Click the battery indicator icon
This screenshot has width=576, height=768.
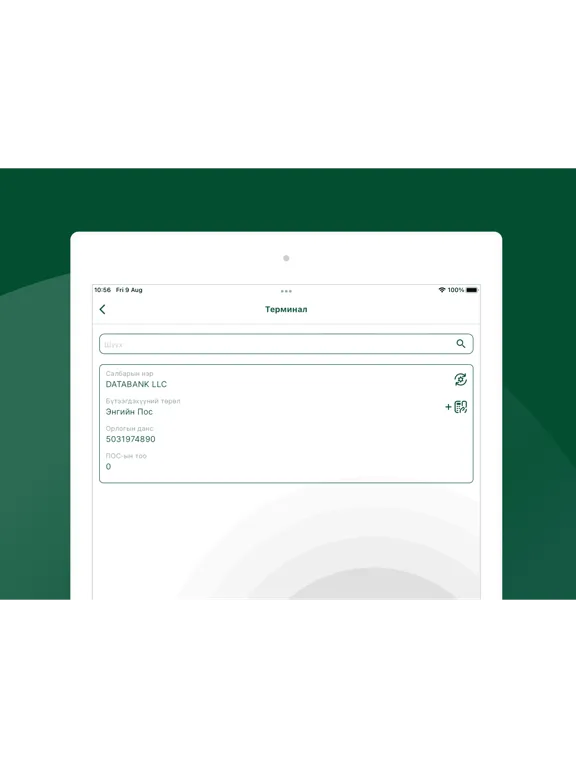[x=472, y=290]
